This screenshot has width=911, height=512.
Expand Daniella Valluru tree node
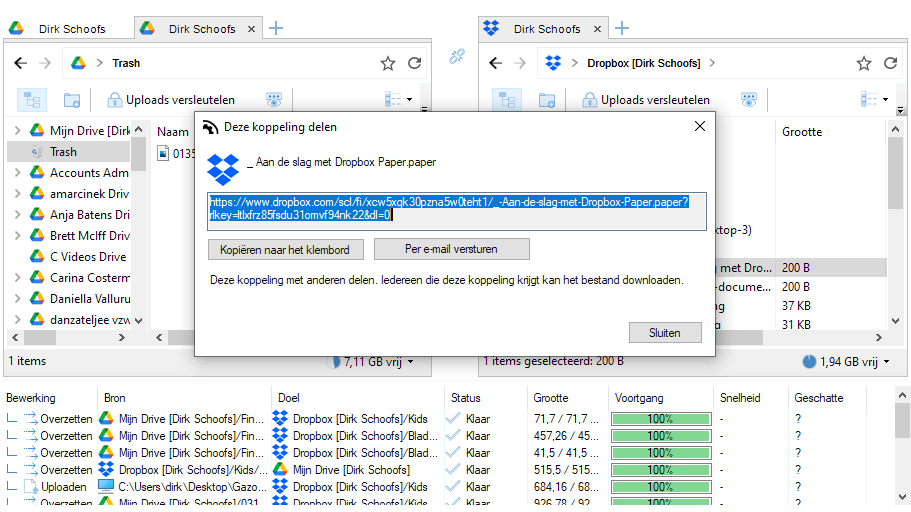pyautogui.click(x=17, y=298)
